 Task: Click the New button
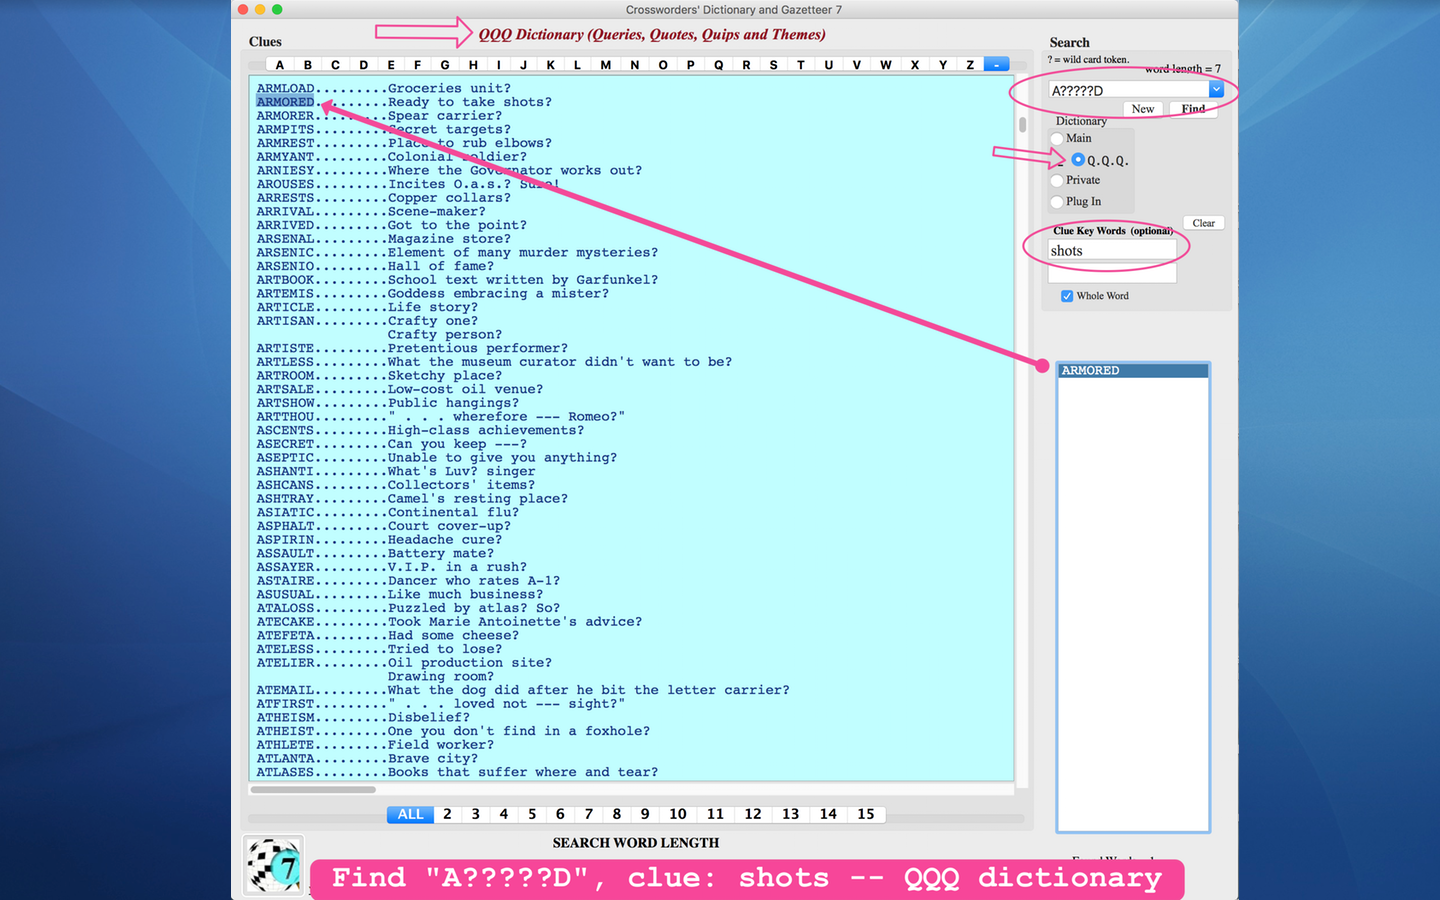(1143, 109)
